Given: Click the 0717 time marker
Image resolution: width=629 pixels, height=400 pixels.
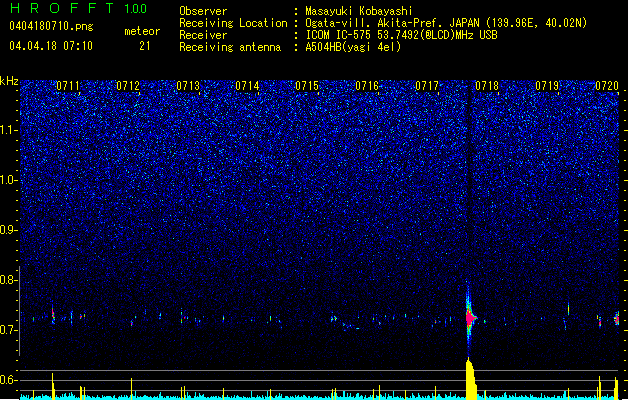Looking at the screenshot, I should pos(427,86).
